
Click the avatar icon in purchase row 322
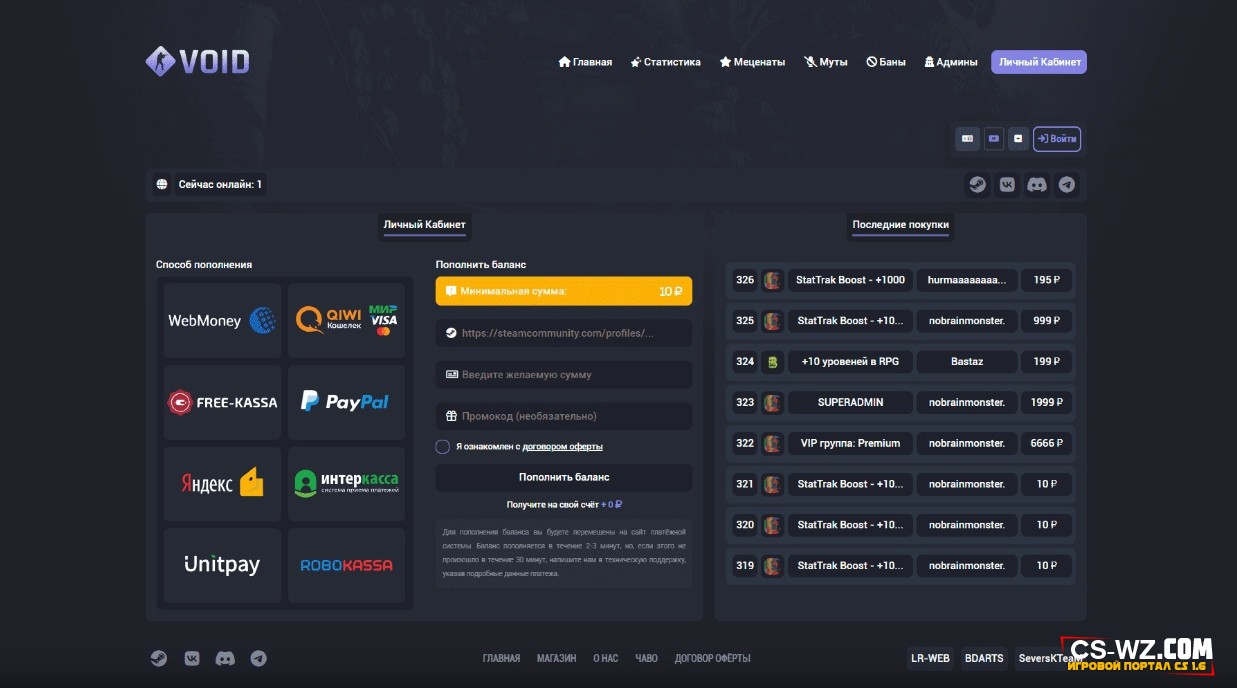coord(772,443)
